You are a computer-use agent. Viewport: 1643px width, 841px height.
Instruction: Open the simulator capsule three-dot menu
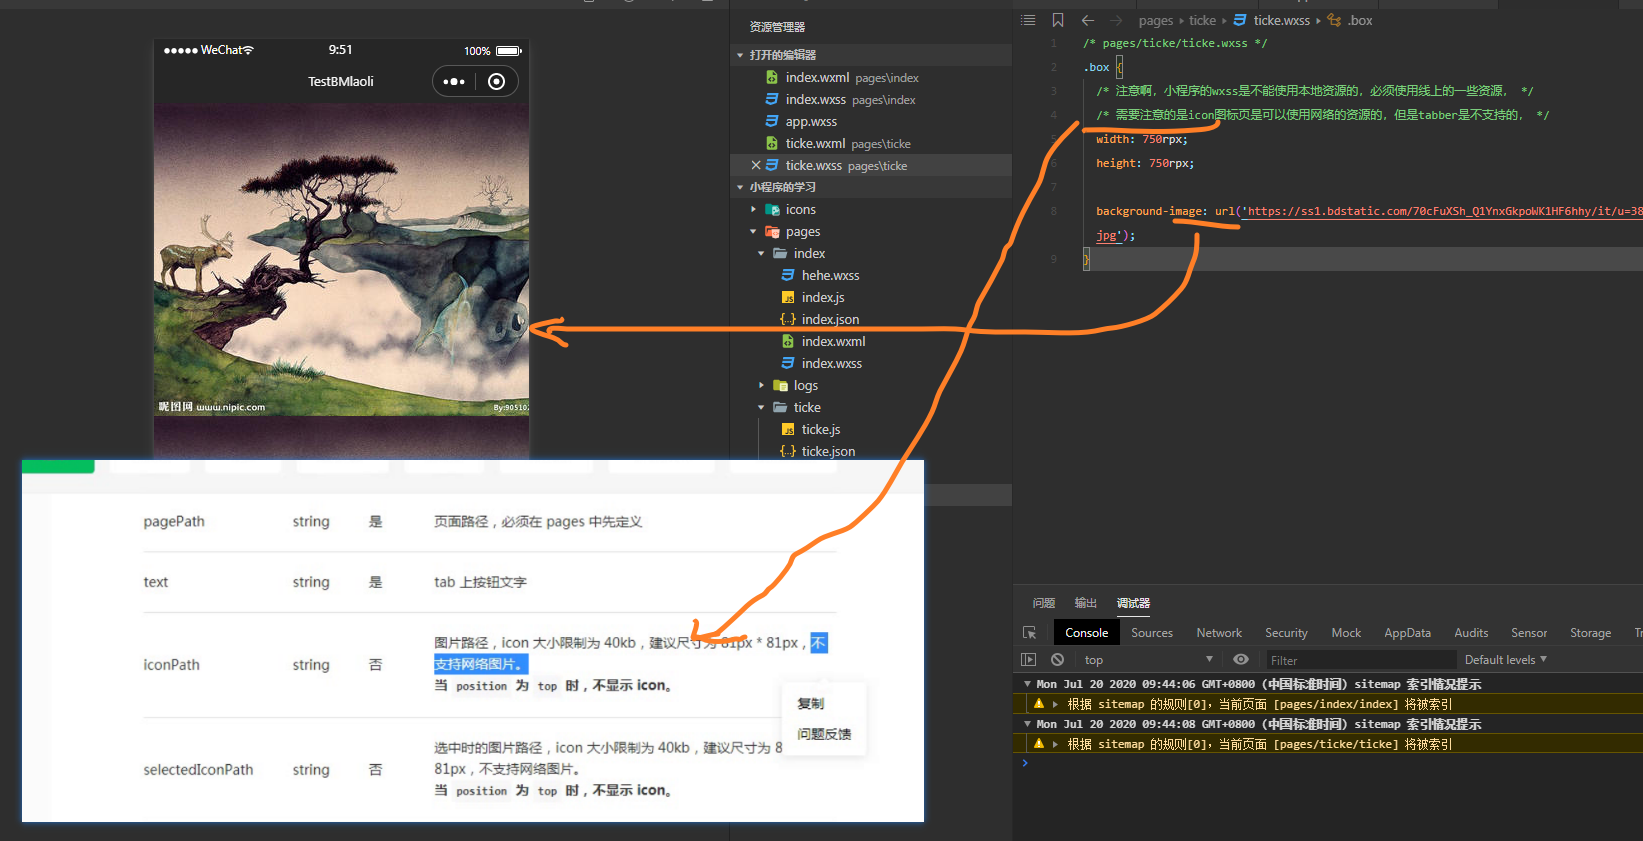pyautogui.click(x=454, y=82)
